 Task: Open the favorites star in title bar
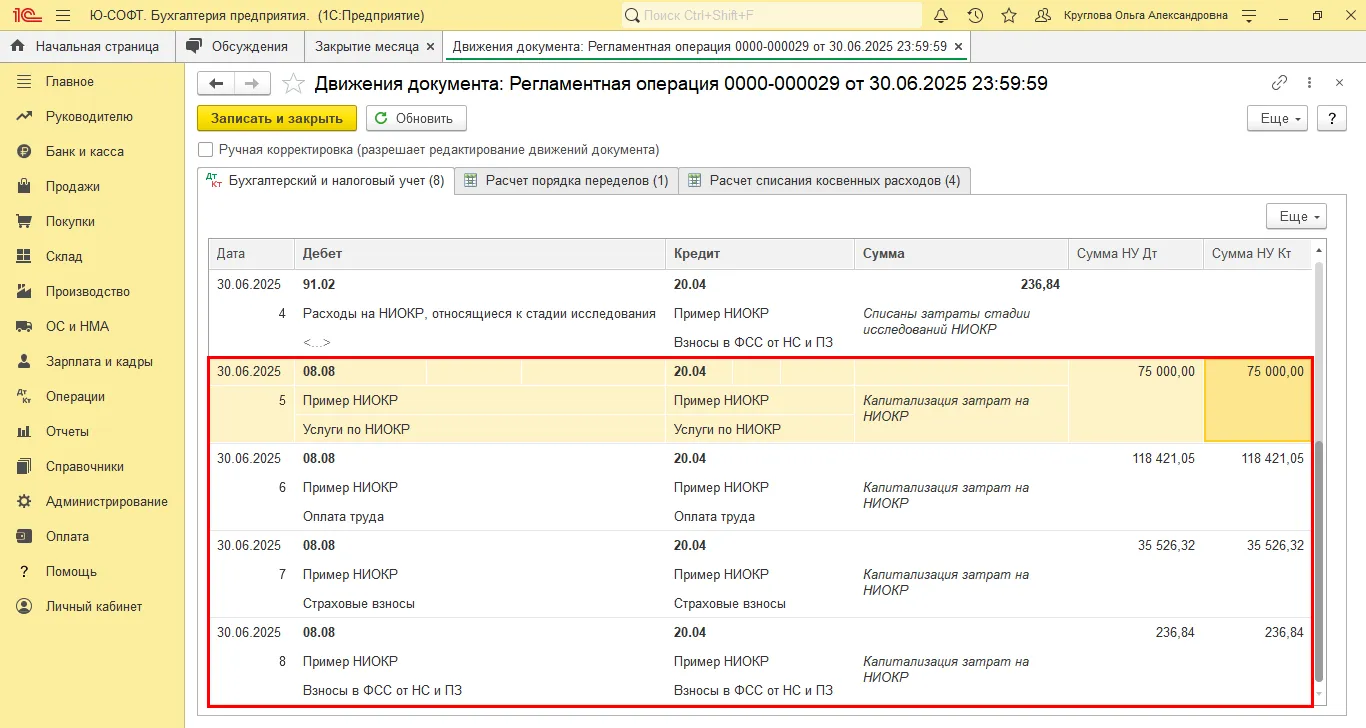(1009, 15)
